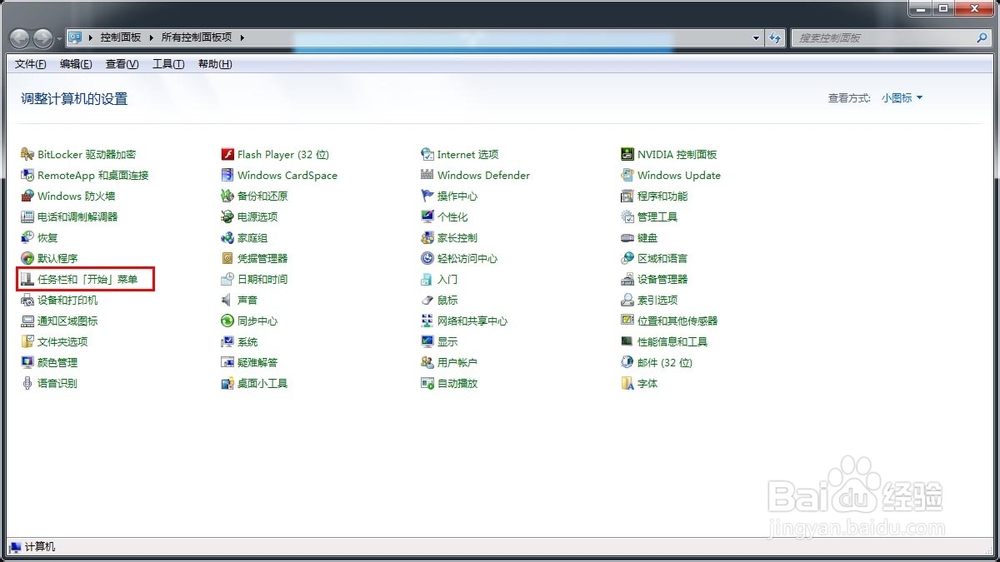Refresh the control panel view
Screen dimensions: 1000x562
coord(775,38)
